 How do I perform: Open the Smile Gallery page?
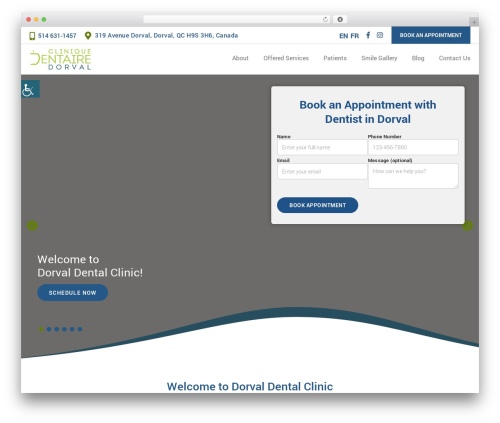click(379, 58)
